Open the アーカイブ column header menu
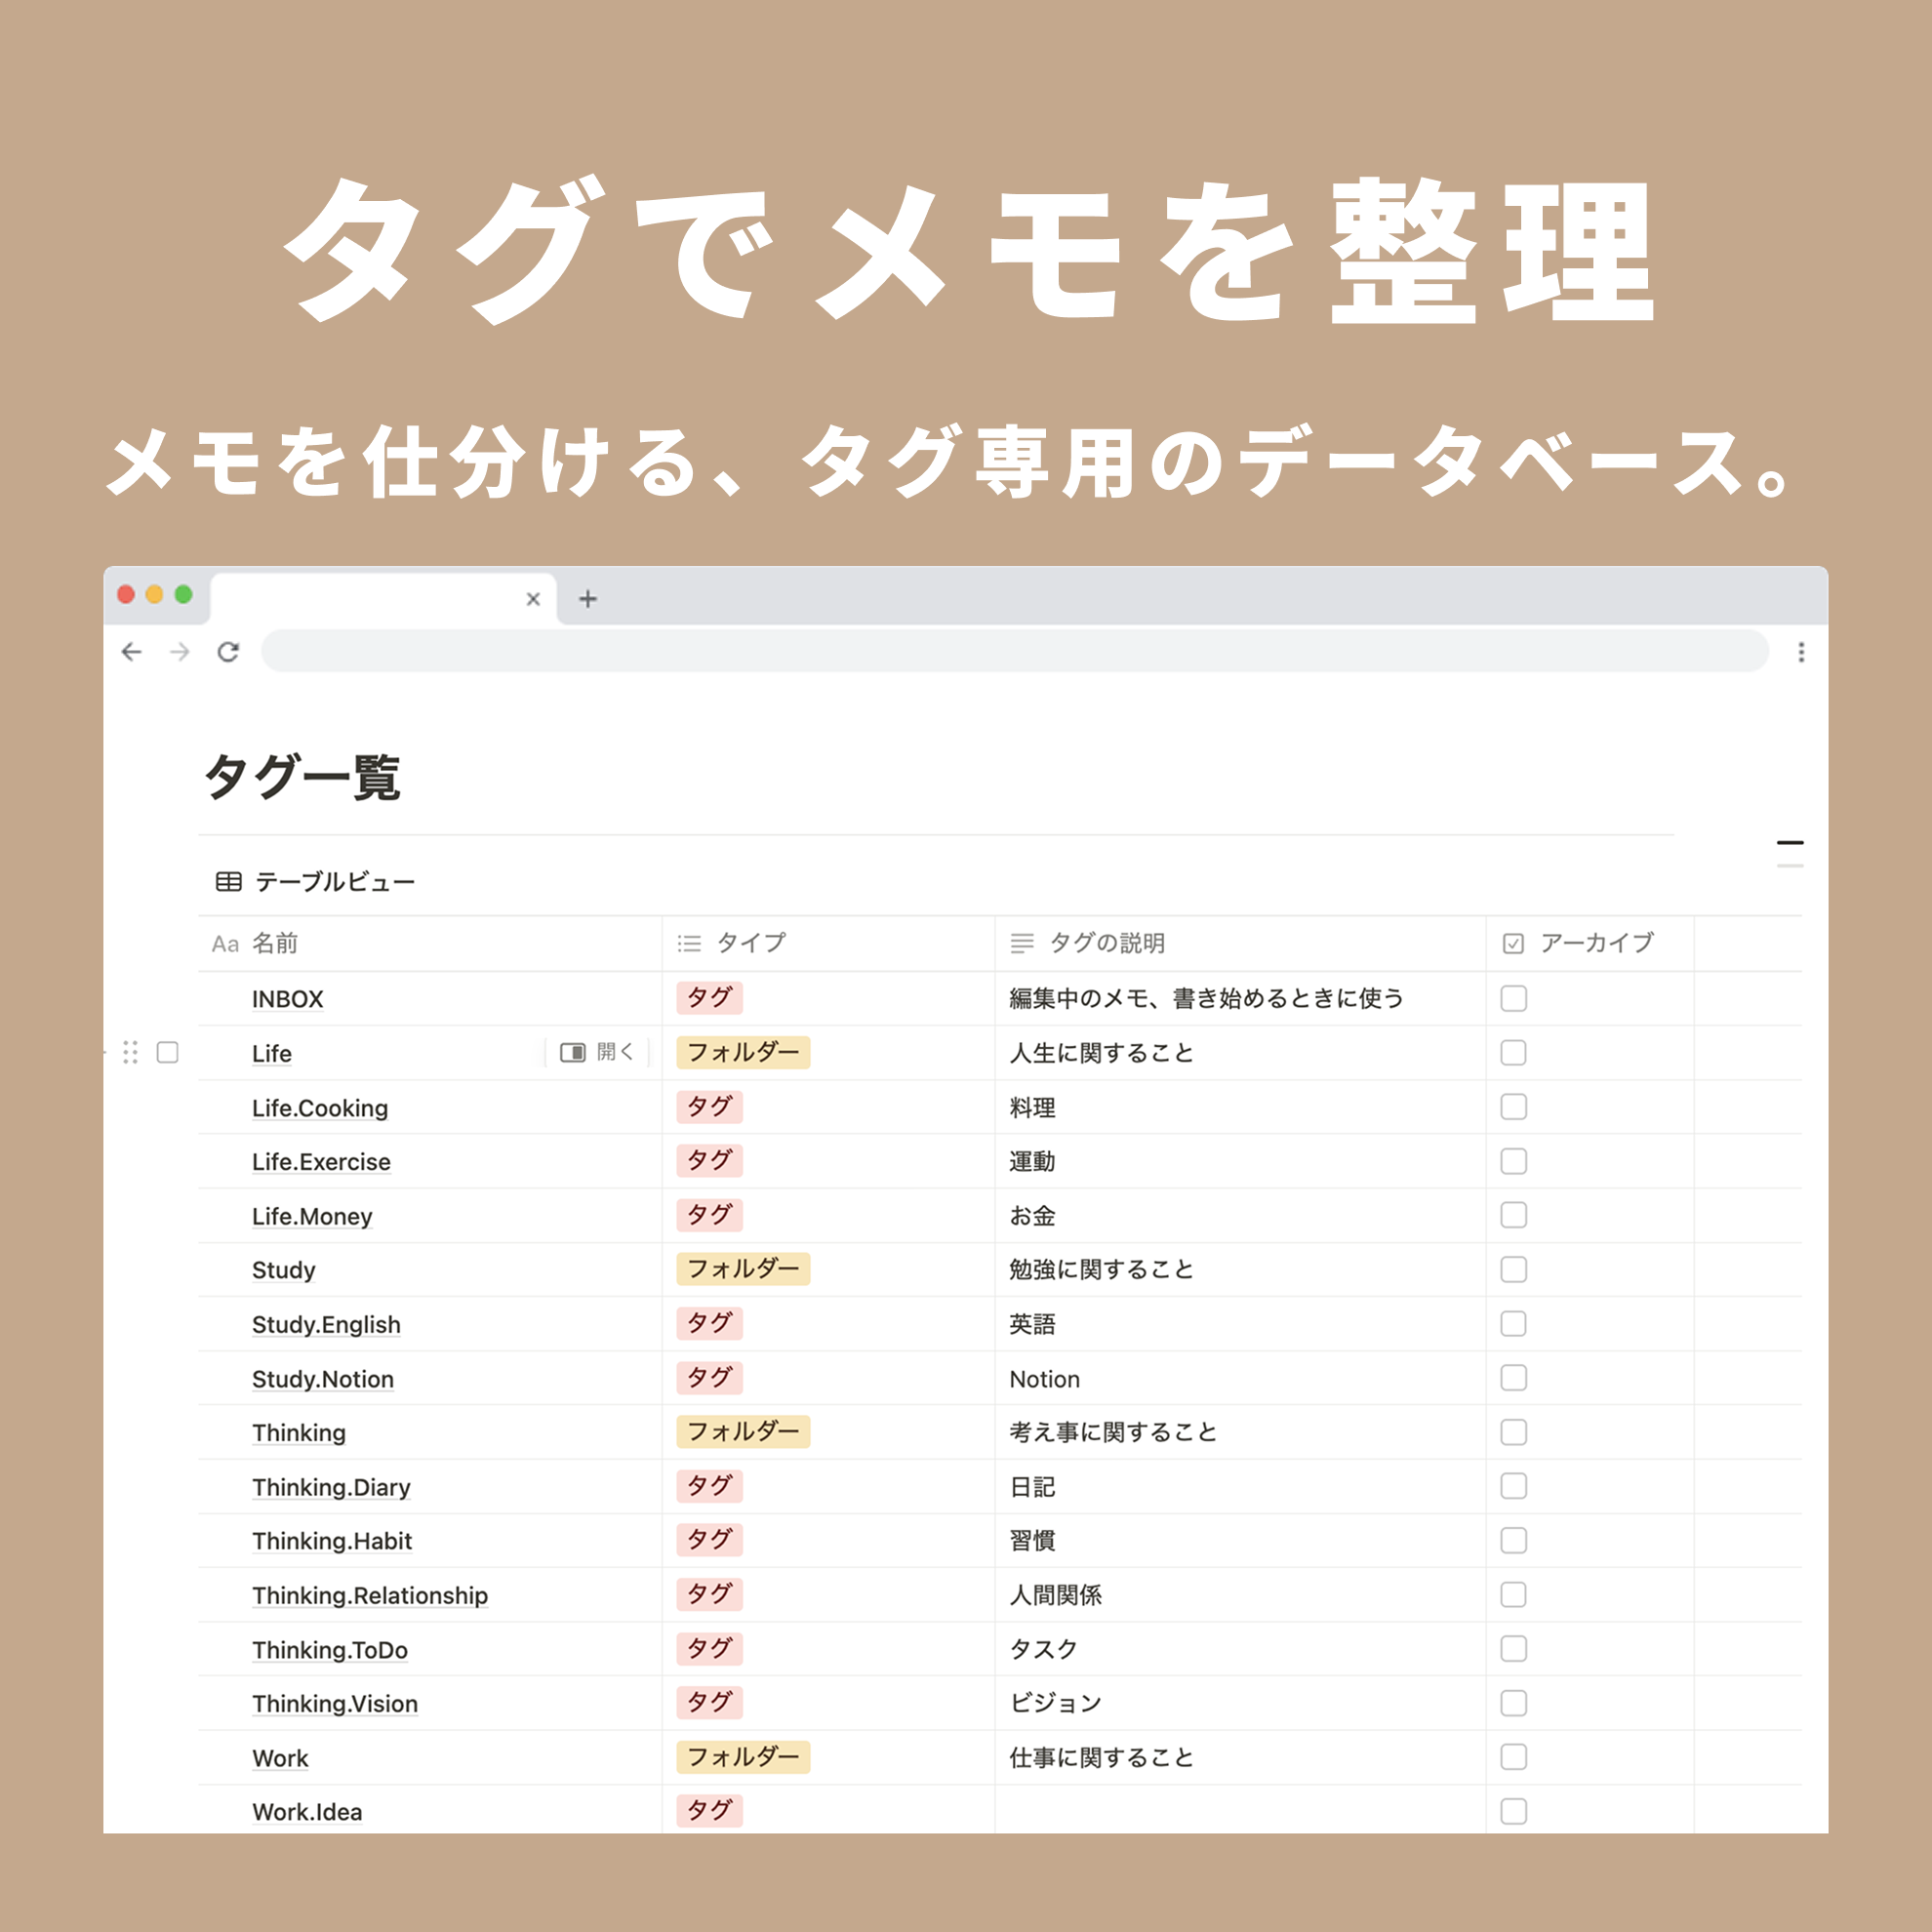Screen dimensions: 1932x1932 click(1596, 943)
